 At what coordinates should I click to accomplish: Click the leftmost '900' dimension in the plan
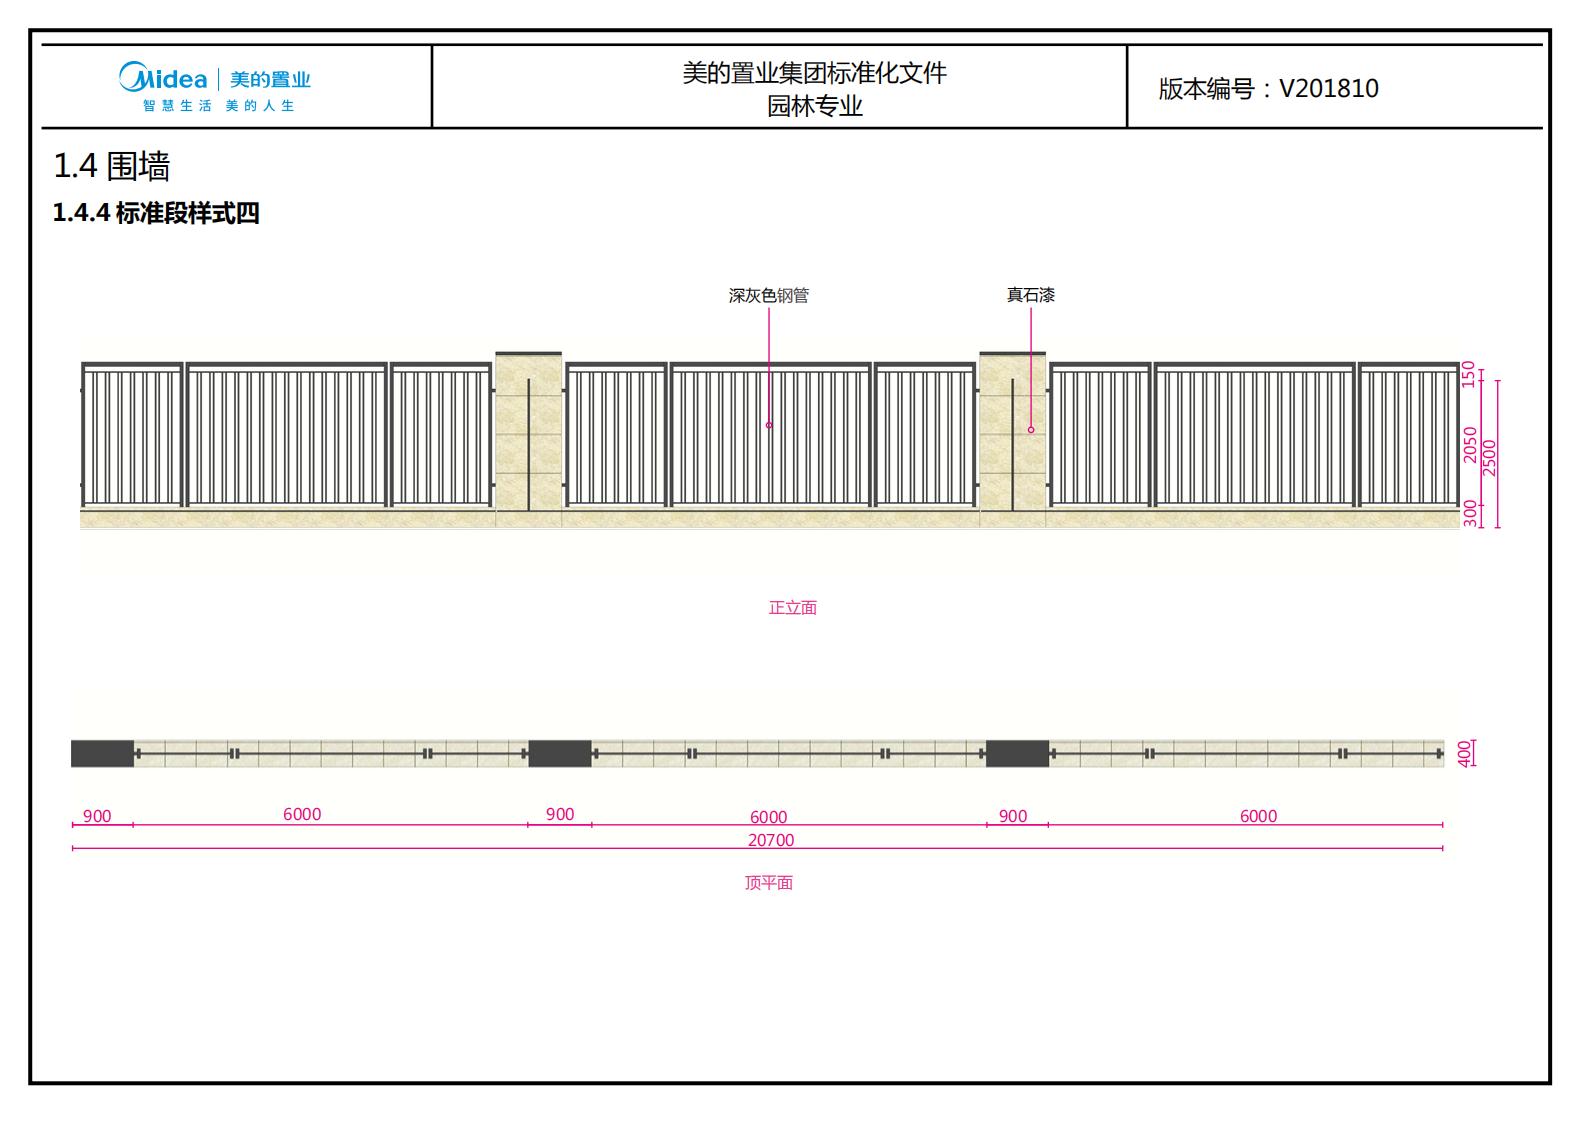(97, 816)
